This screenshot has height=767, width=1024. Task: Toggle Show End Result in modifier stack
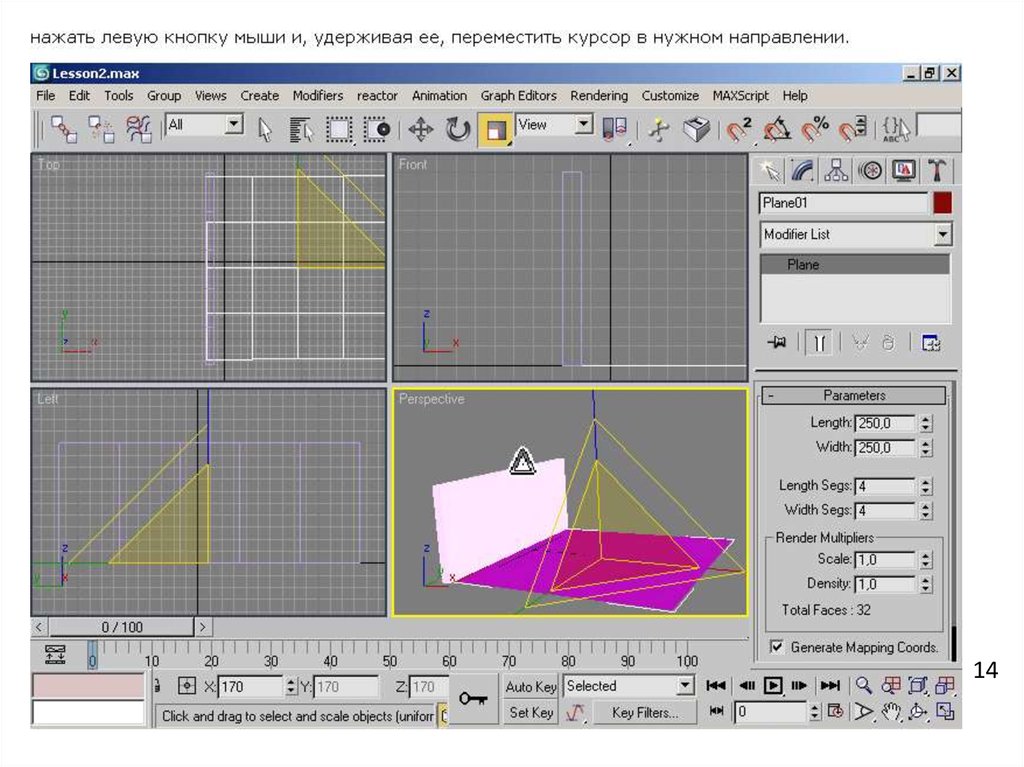coord(818,343)
